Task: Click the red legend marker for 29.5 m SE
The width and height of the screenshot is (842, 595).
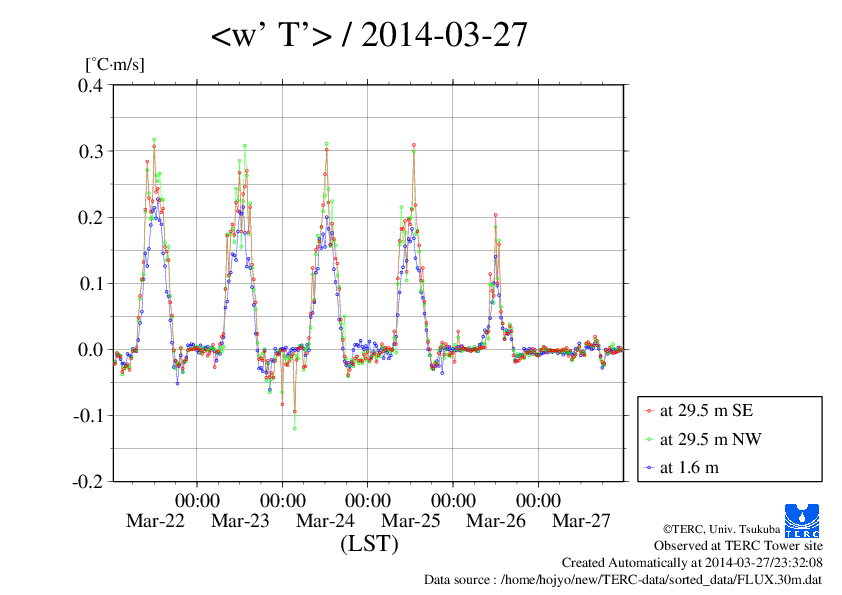Action: 649,411
